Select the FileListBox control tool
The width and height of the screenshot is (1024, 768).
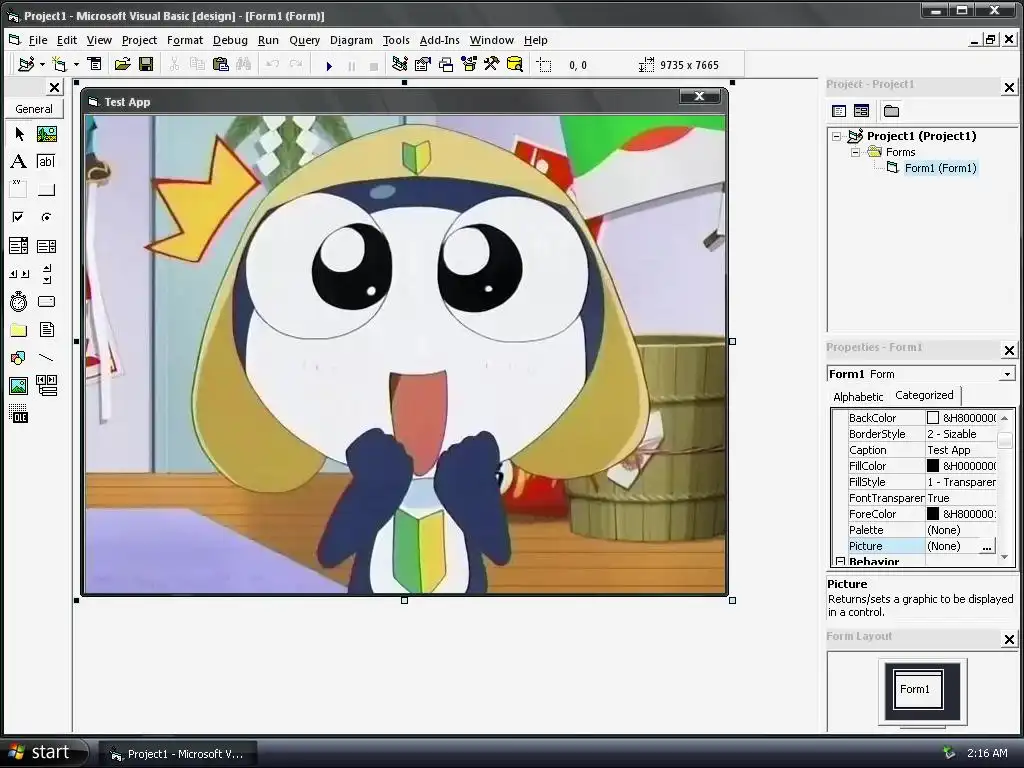click(x=46, y=330)
